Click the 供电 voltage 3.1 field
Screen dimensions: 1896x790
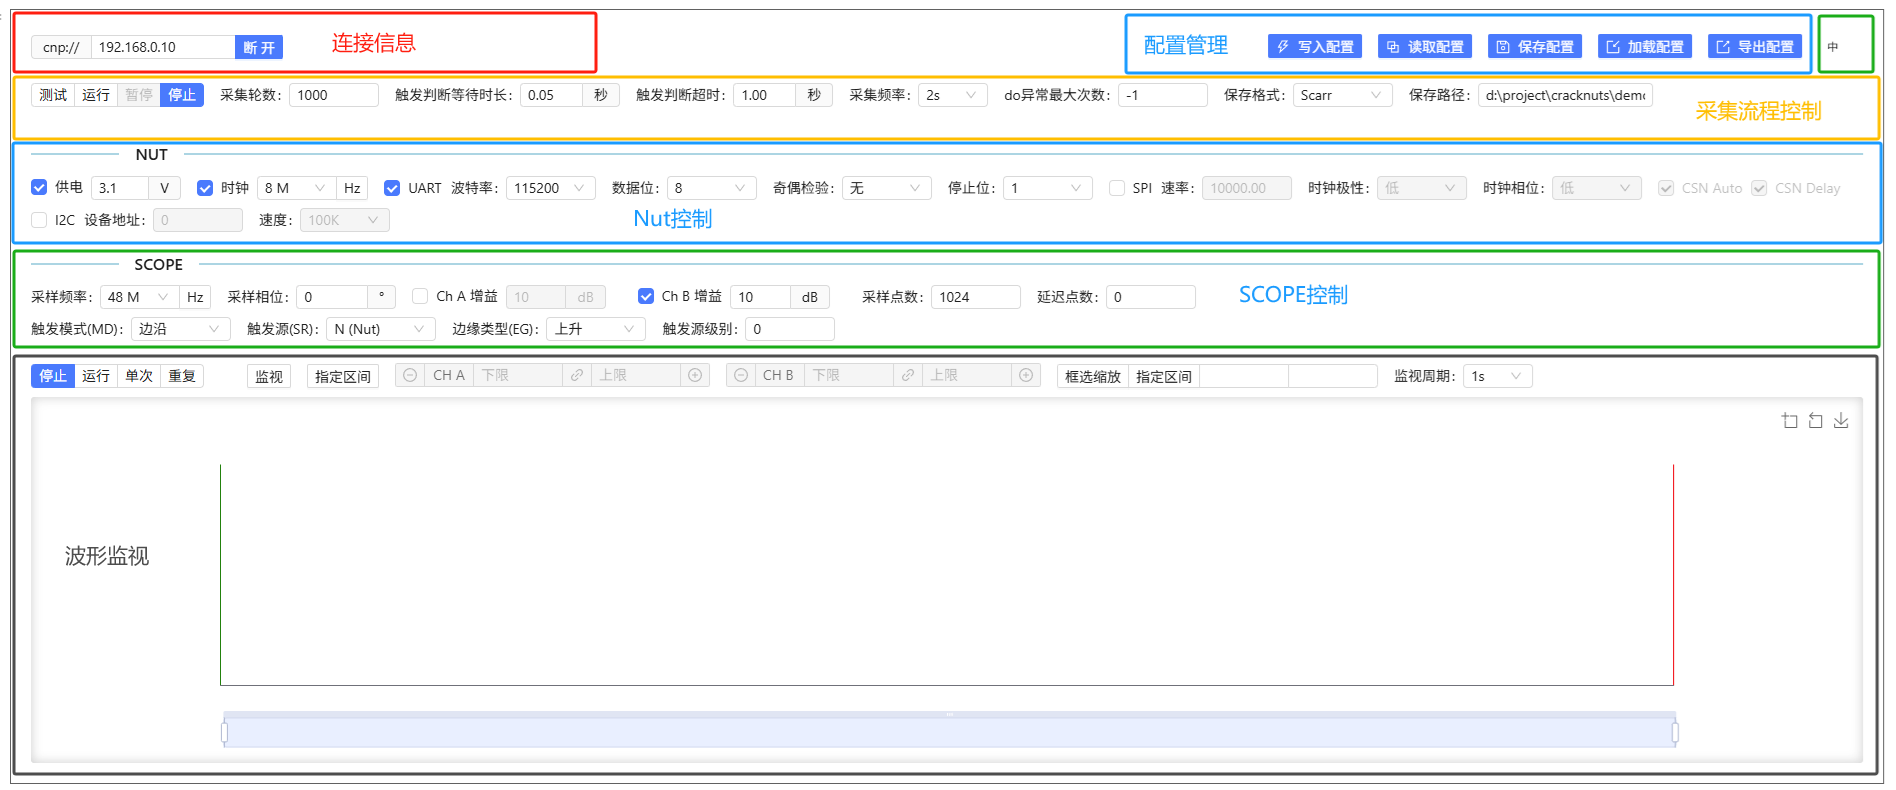(120, 188)
